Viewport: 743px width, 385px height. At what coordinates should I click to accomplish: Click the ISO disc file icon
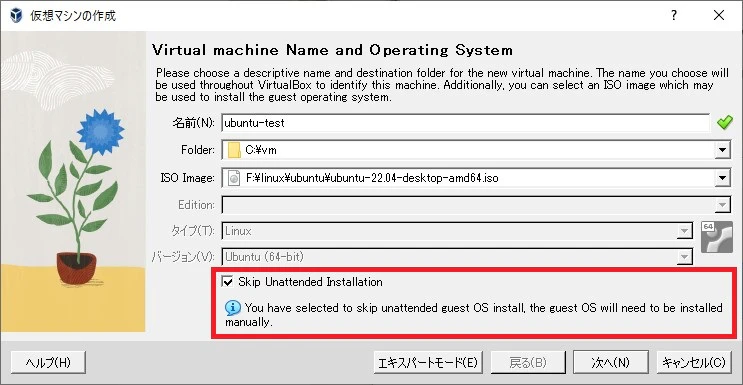[x=234, y=178]
